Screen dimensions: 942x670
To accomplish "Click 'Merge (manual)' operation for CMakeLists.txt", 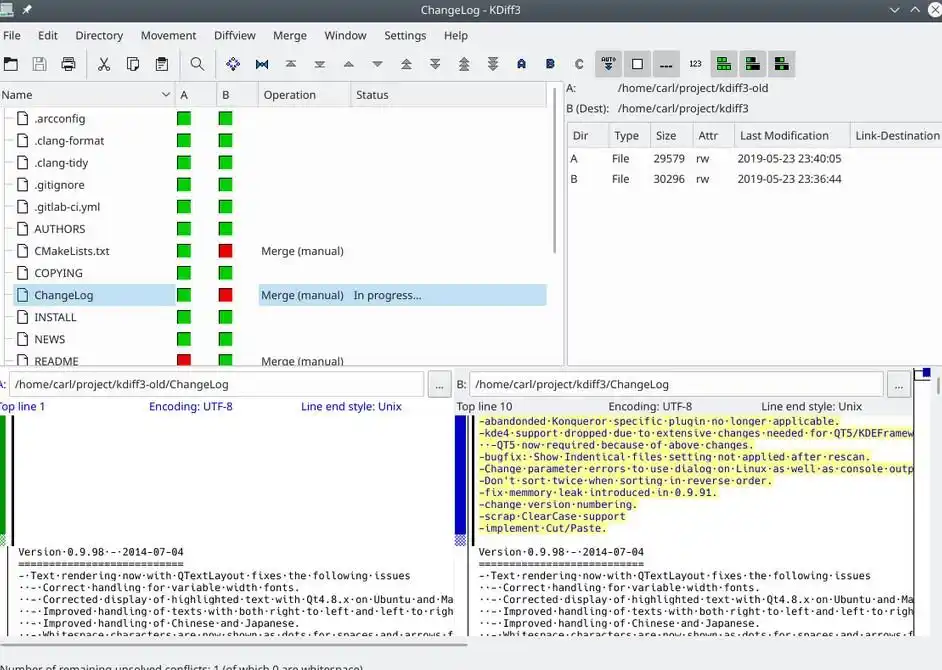I will click(302, 251).
